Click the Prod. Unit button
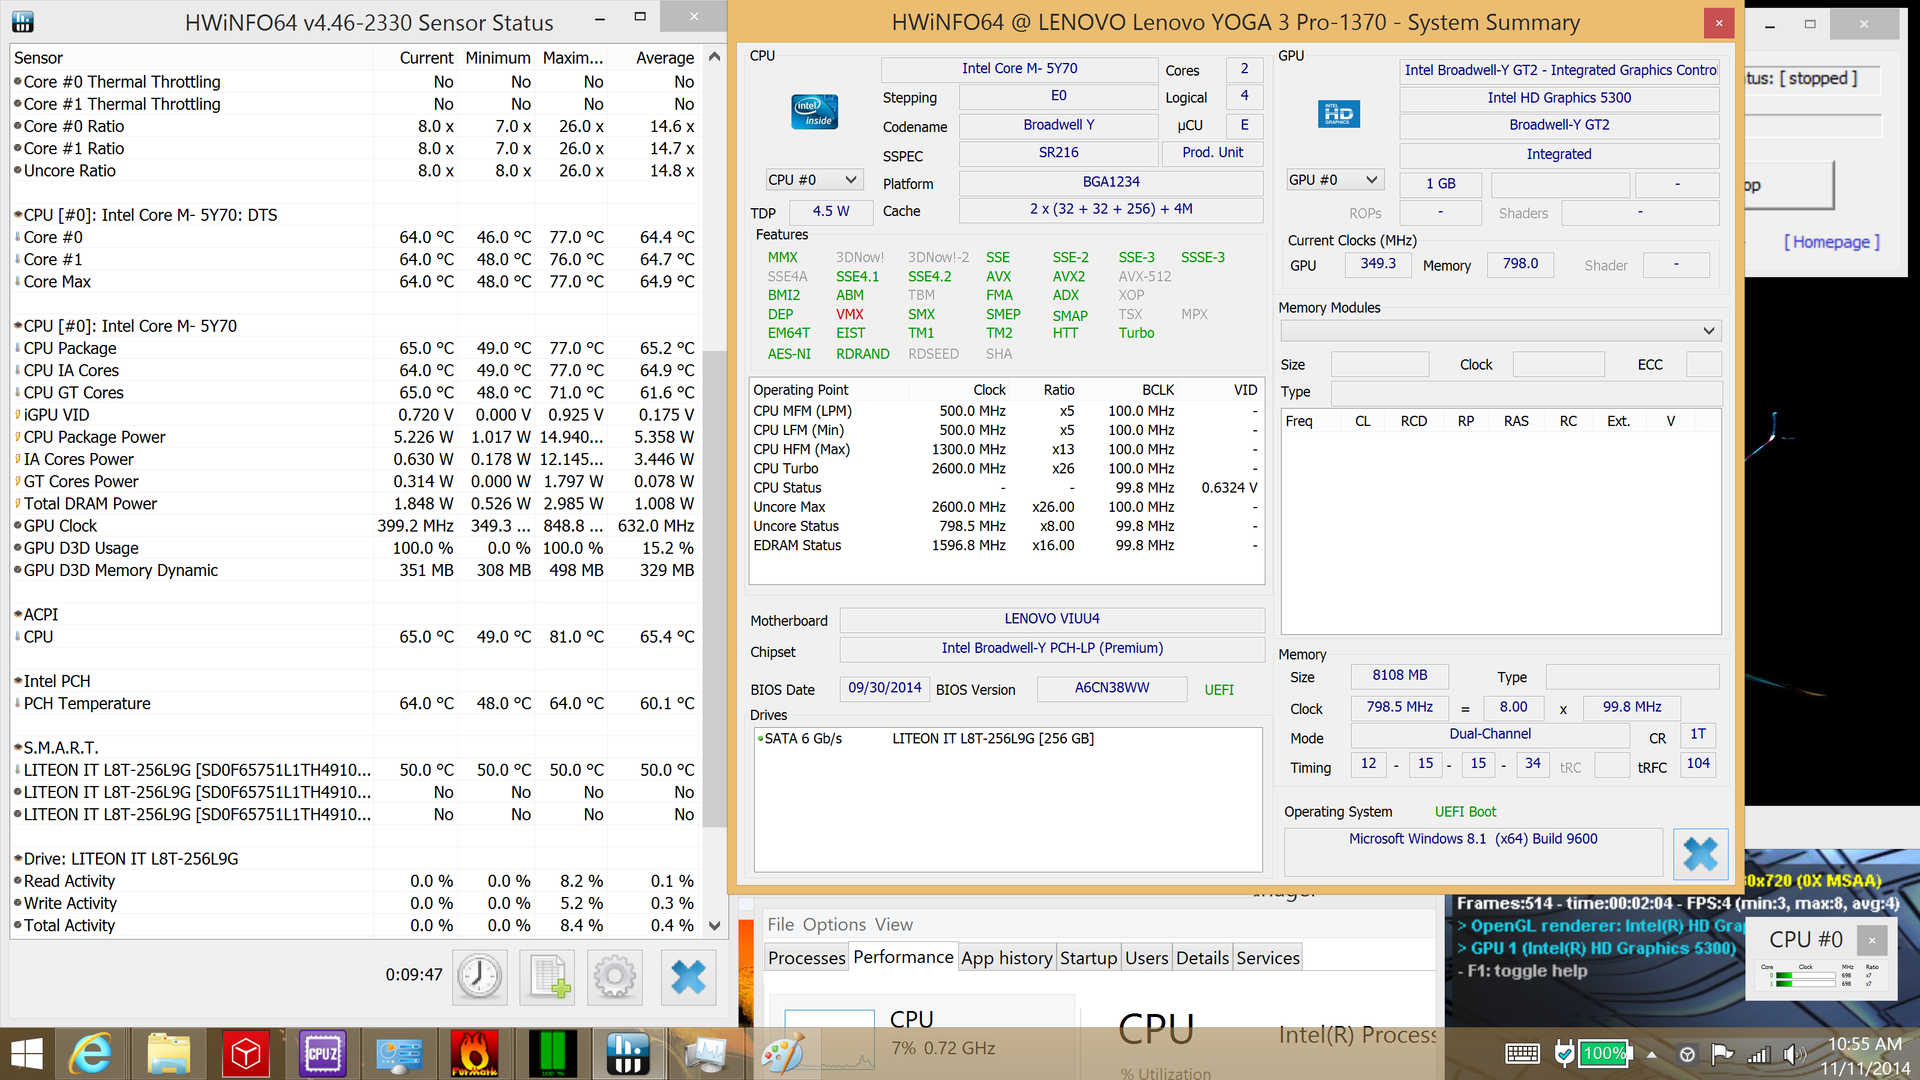Screen dimensions: 1920x1080 (1212, 153)
